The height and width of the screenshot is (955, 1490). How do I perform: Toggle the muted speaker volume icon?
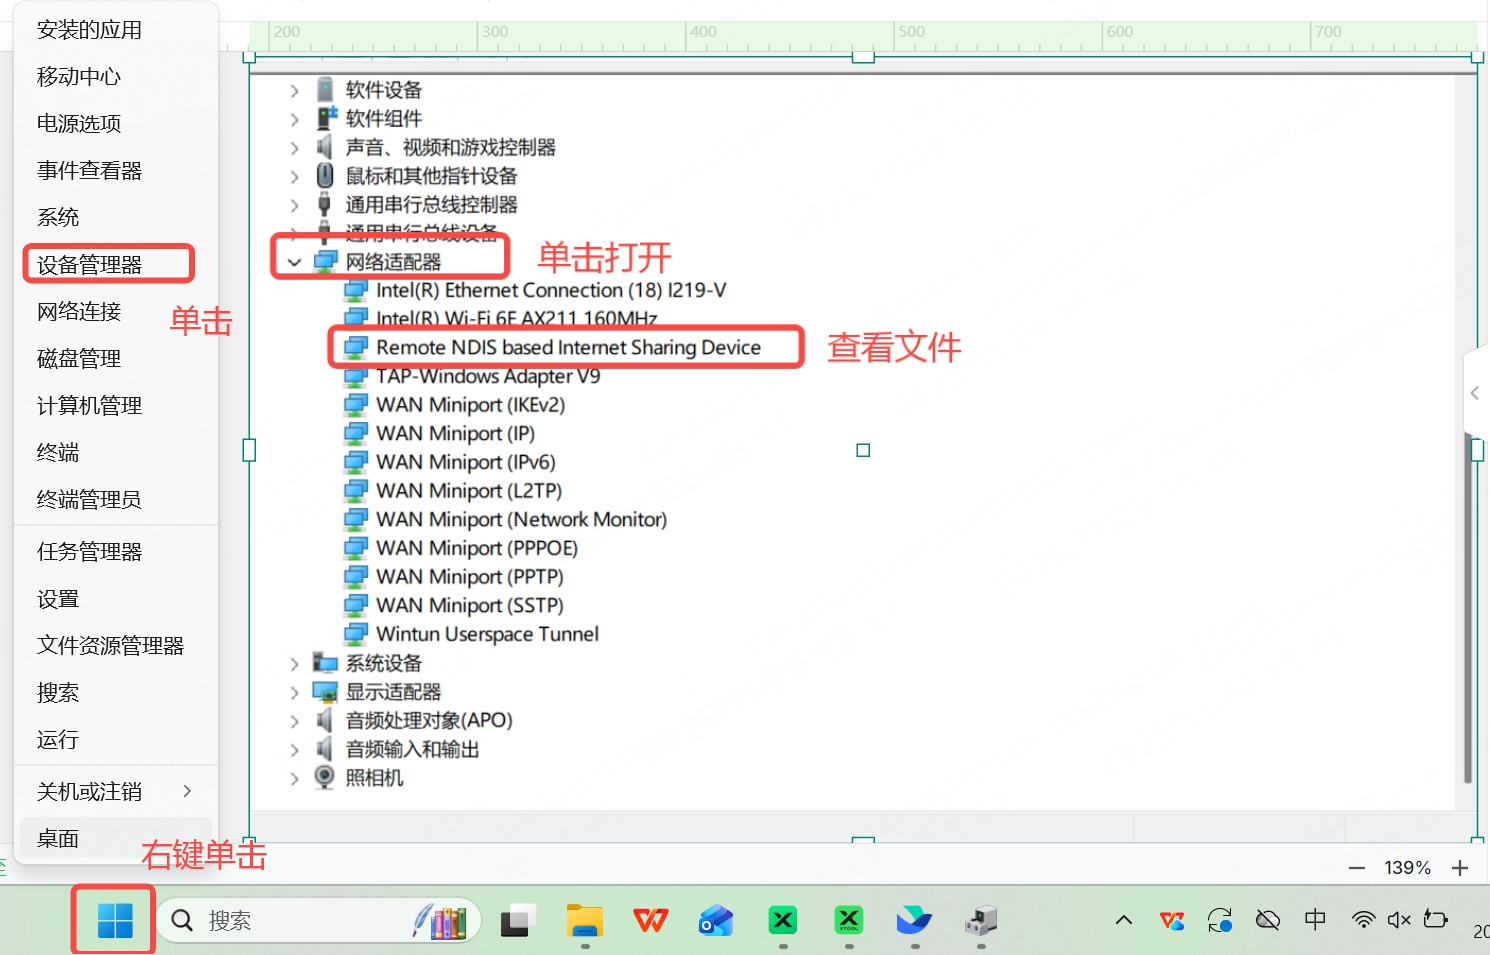1399,920
